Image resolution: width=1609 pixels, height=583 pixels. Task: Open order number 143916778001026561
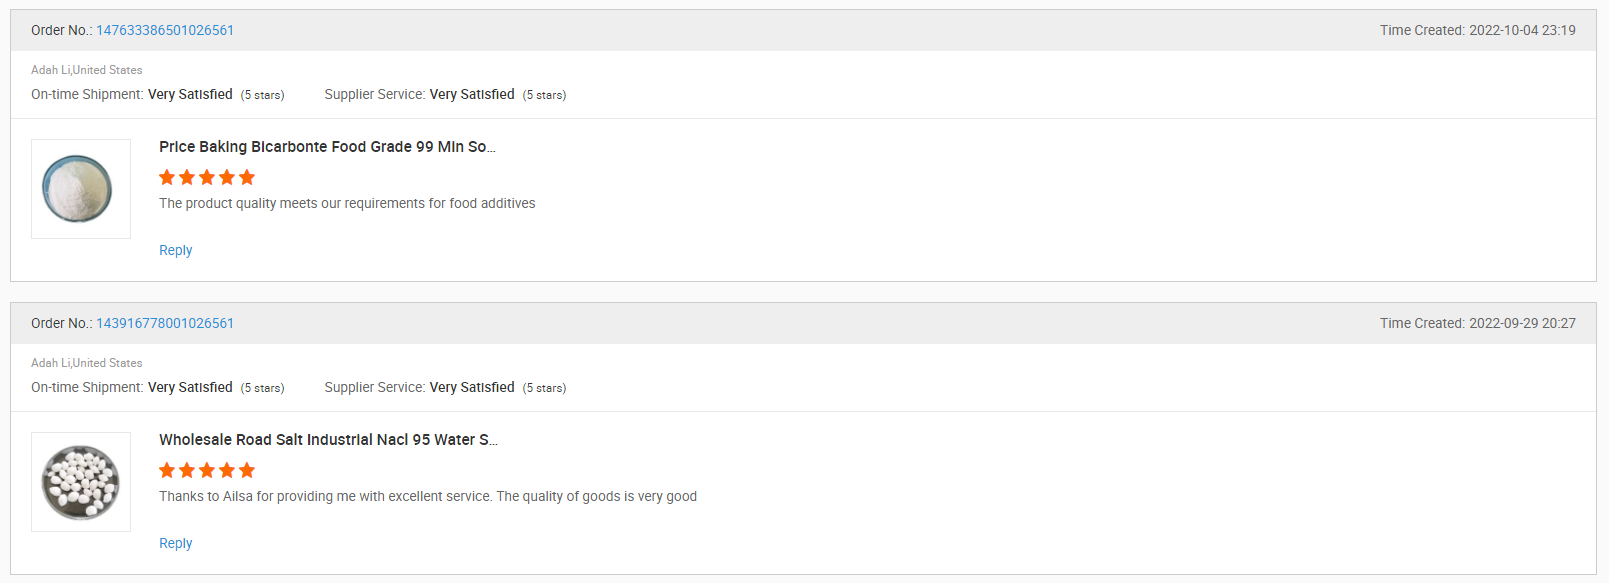click(165, 323)
